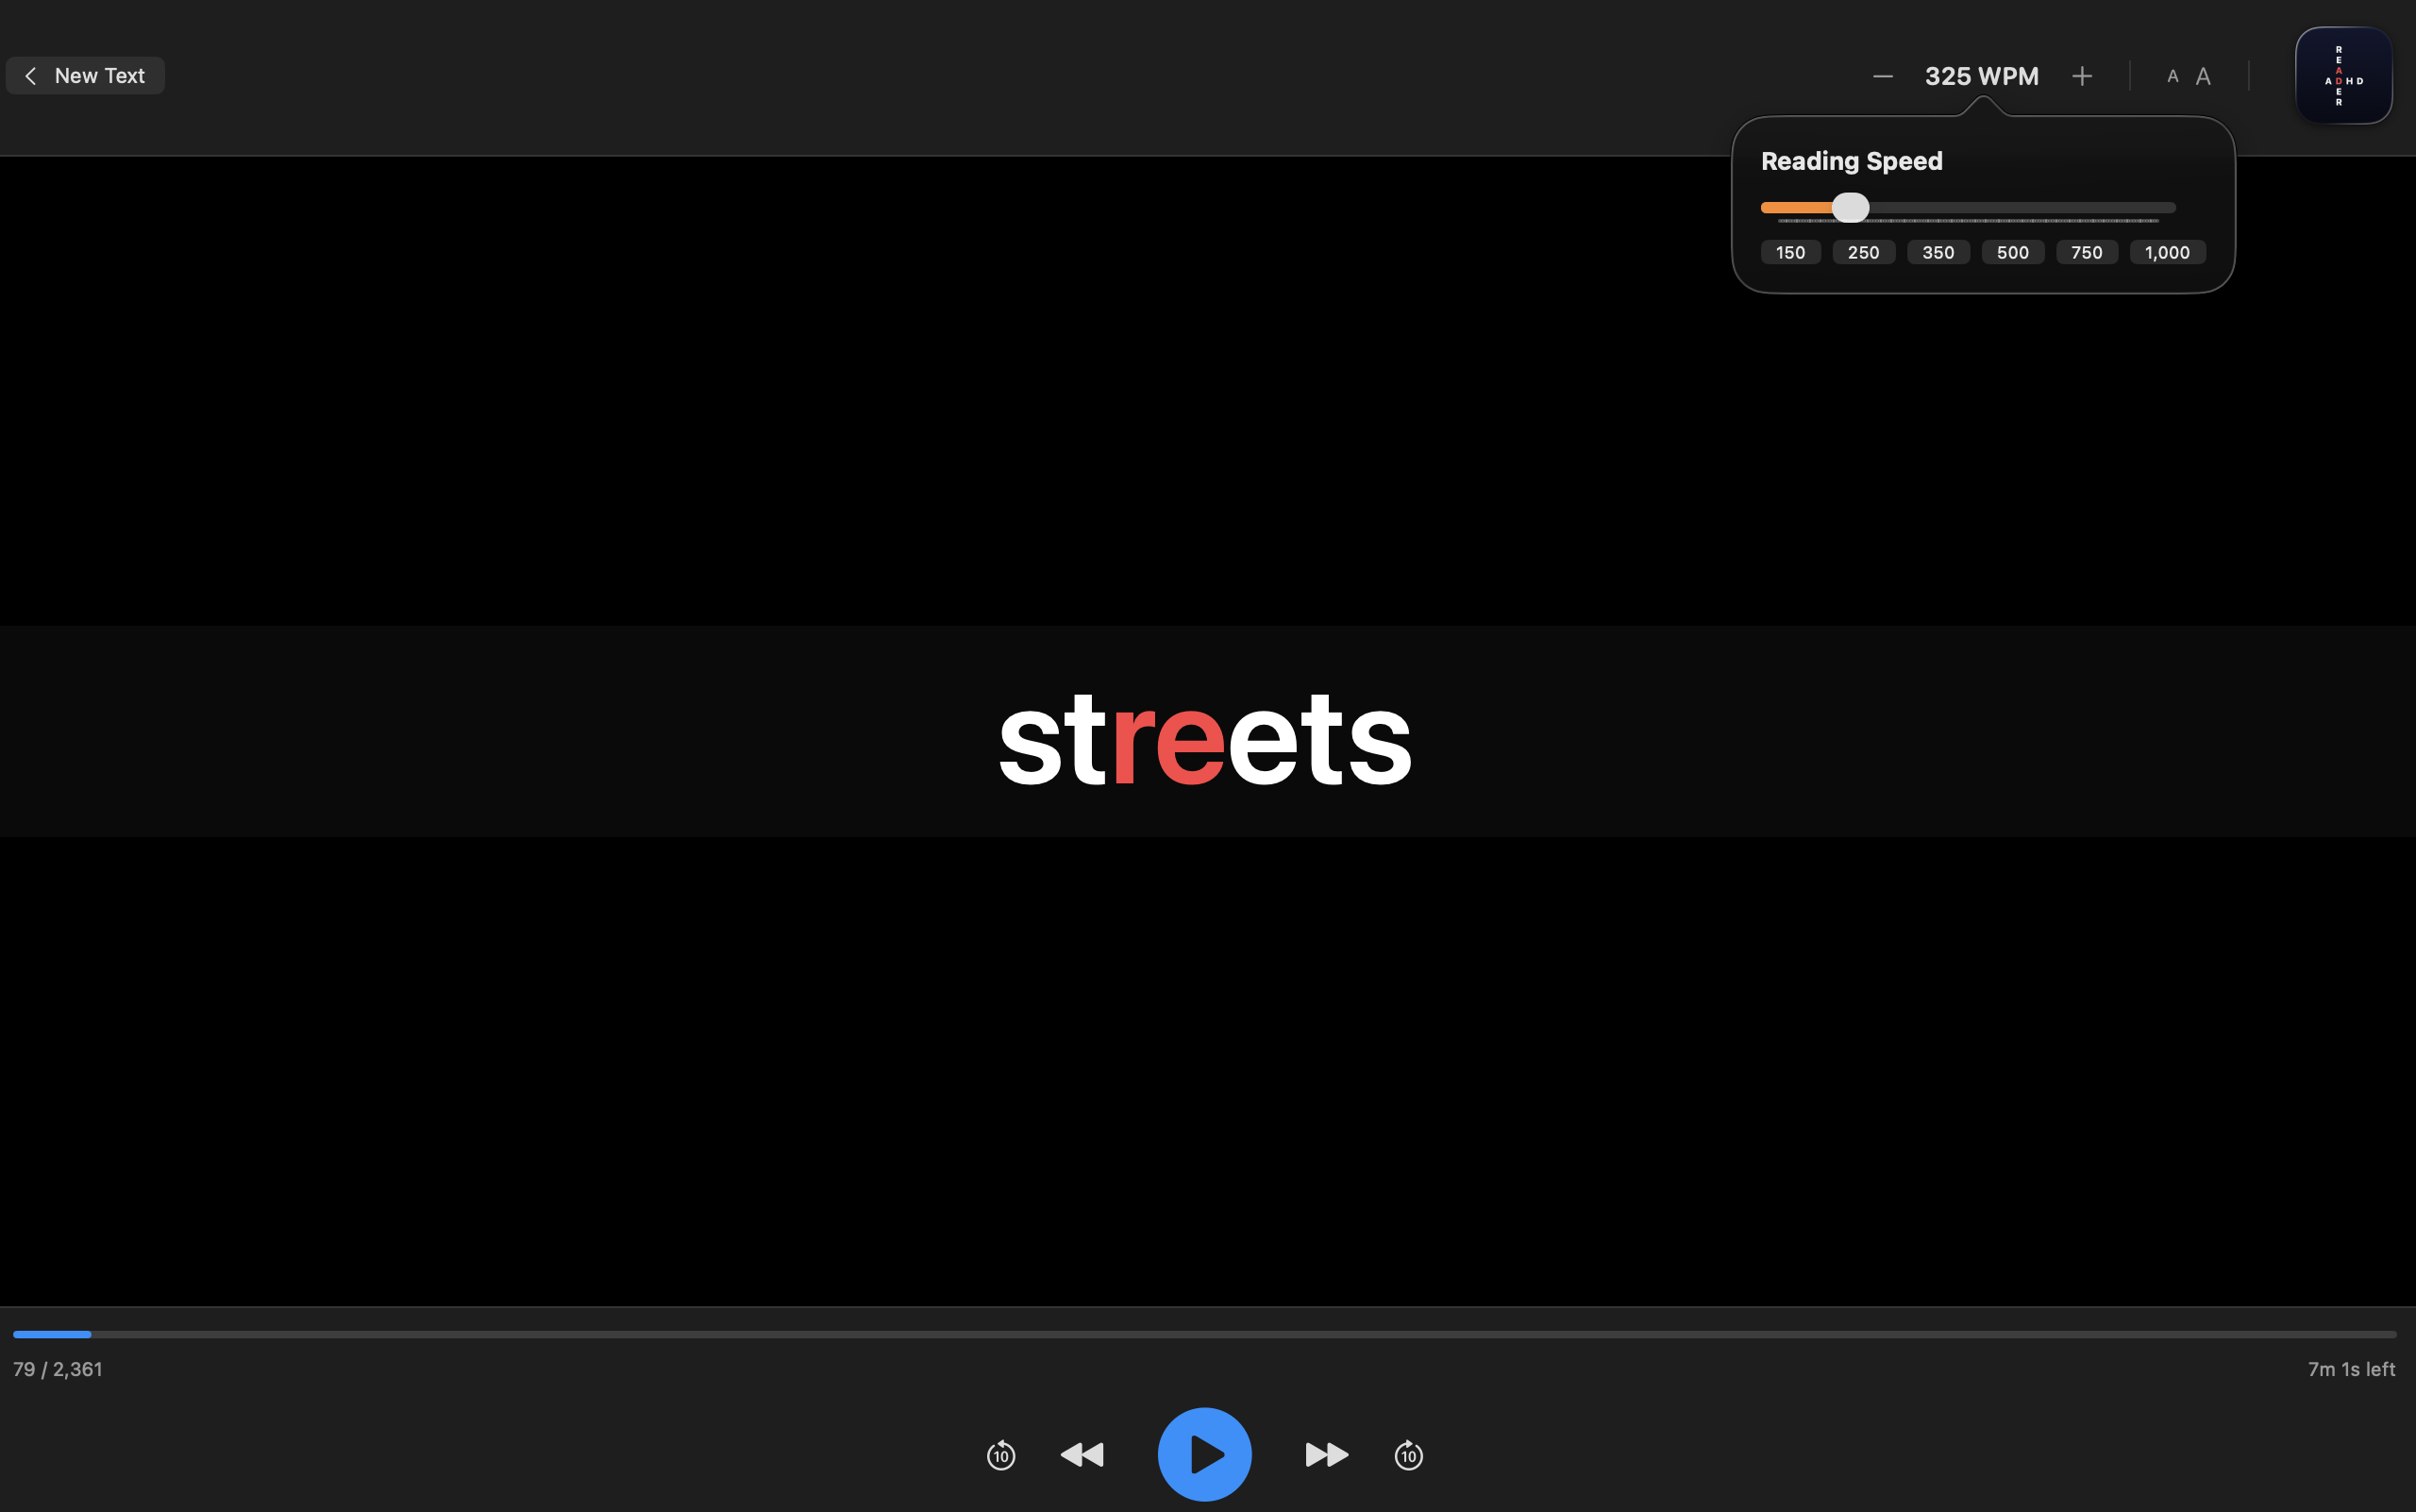Choose the smaller font size A
This screenshot has height=1512, width=2416.
pyautogui.click(x=2172, y=76)
